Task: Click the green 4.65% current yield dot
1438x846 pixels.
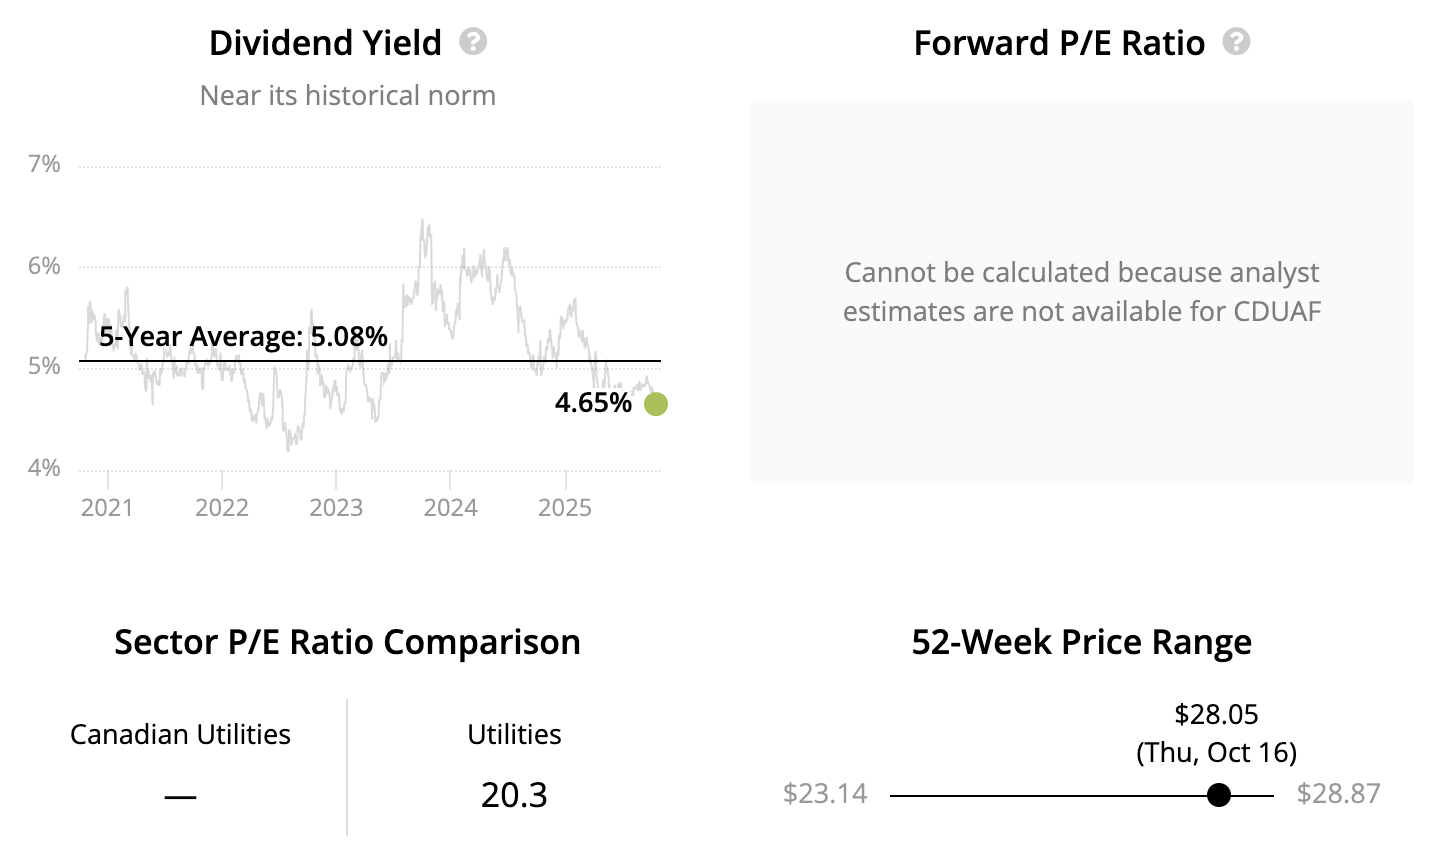Action: pos(656,404)
